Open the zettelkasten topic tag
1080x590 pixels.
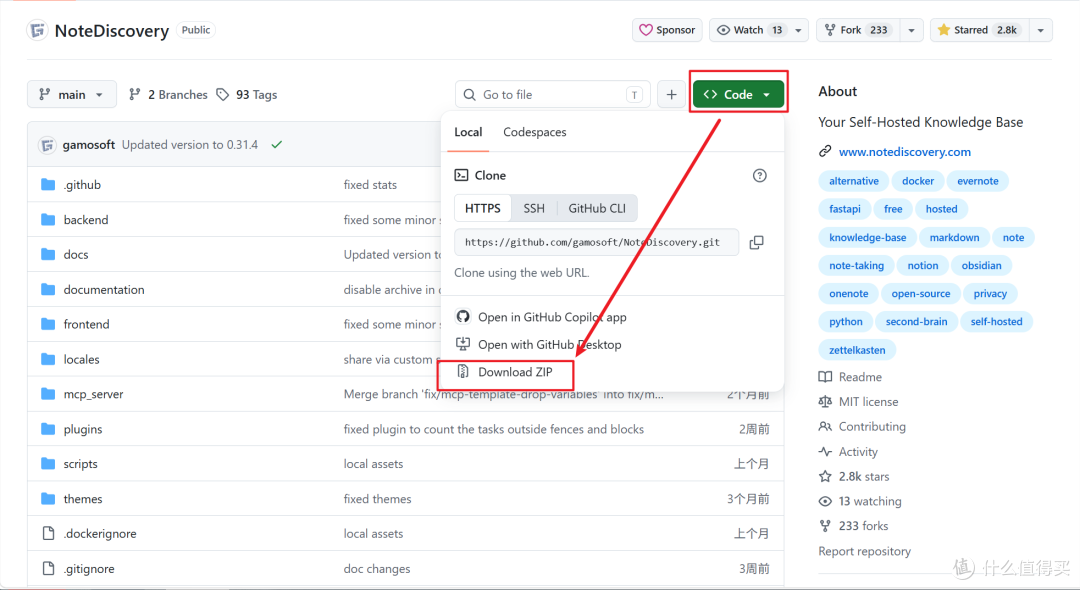click(x=857, y=350)
